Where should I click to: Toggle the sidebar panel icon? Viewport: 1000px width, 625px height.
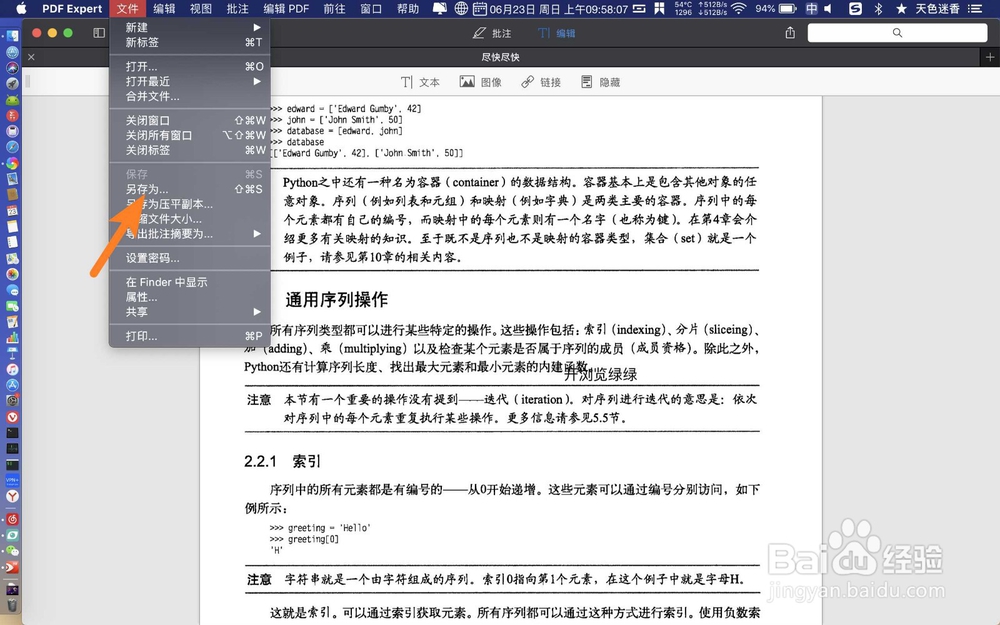tap(99, 33)
